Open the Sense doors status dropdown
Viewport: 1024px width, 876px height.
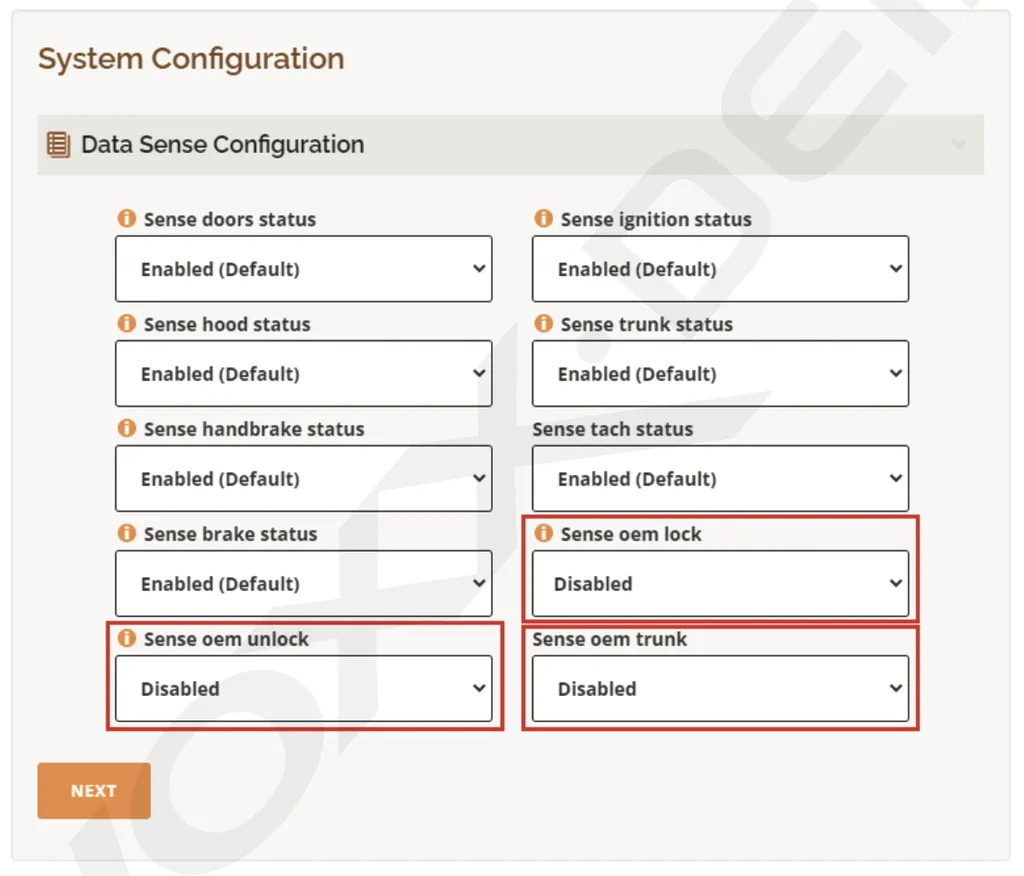(303, 269)
